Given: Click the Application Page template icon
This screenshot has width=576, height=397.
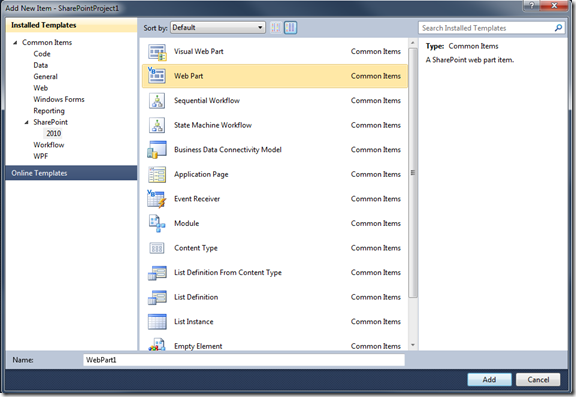Looking at the screenshot, I should [157, 174].
